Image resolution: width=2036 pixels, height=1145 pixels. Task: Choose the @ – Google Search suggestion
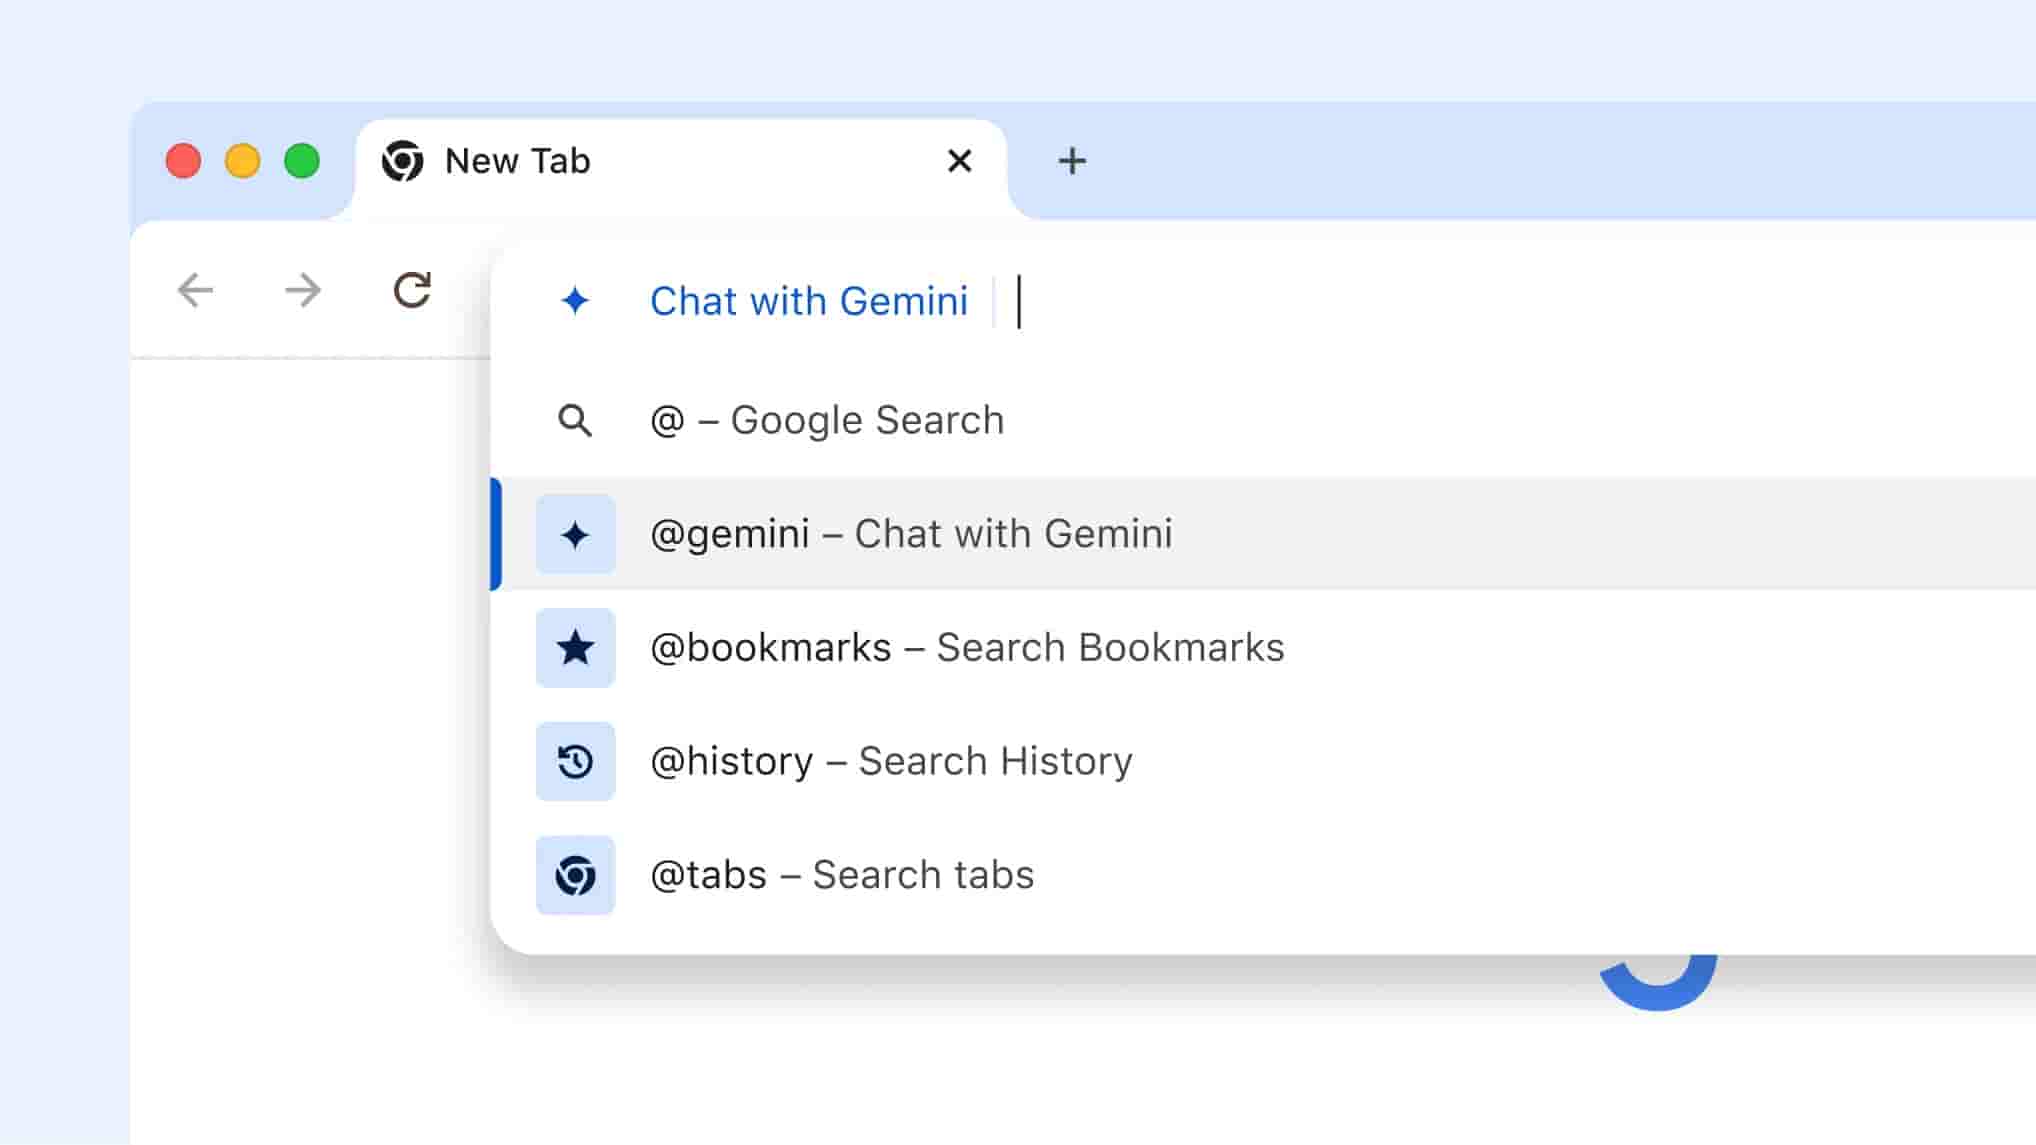pyautogui.click(x=827, y=420)
